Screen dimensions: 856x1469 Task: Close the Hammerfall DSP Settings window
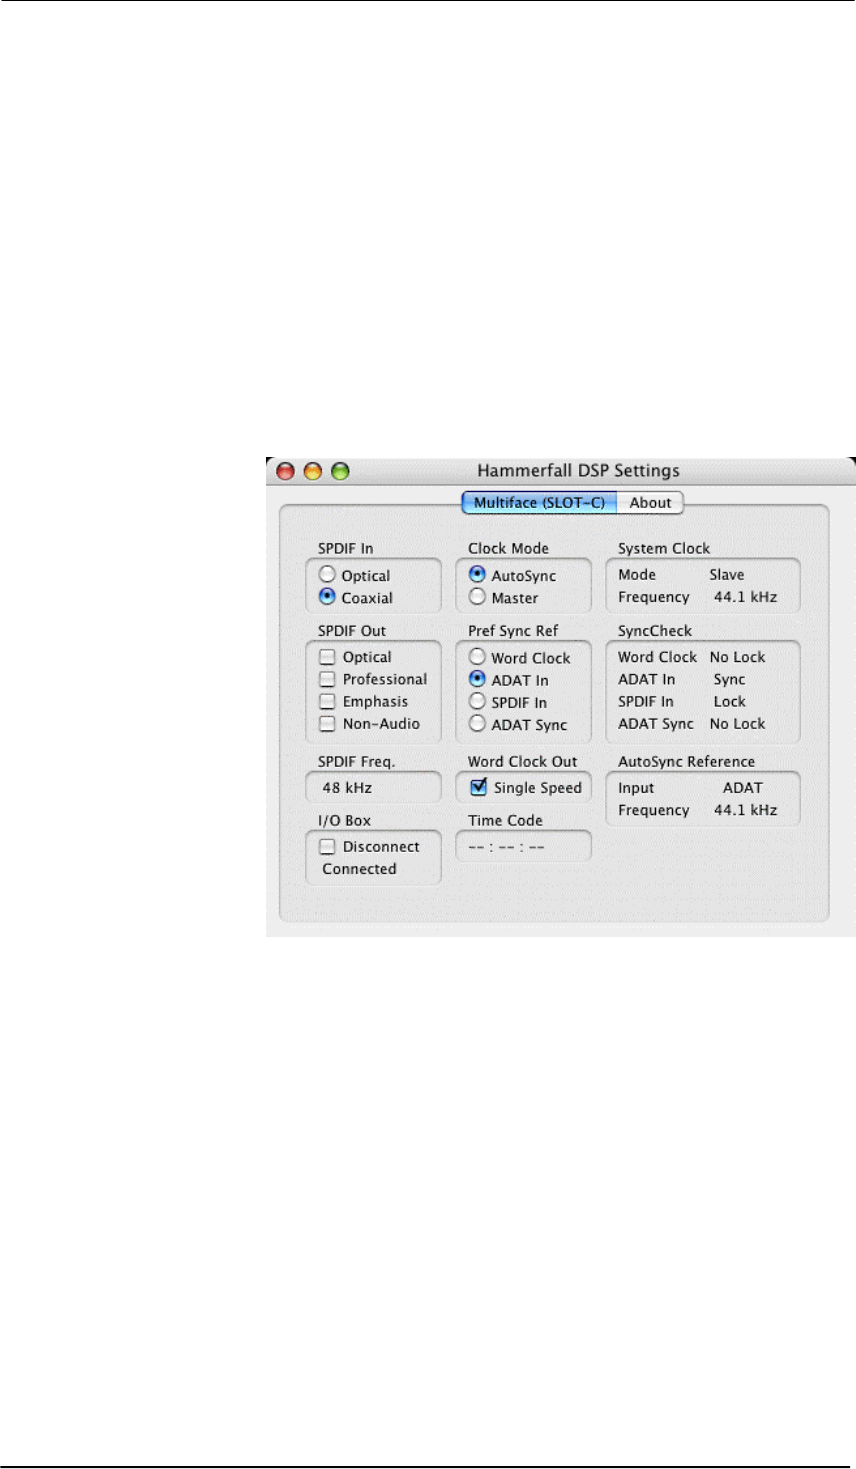tap(286, 471)
